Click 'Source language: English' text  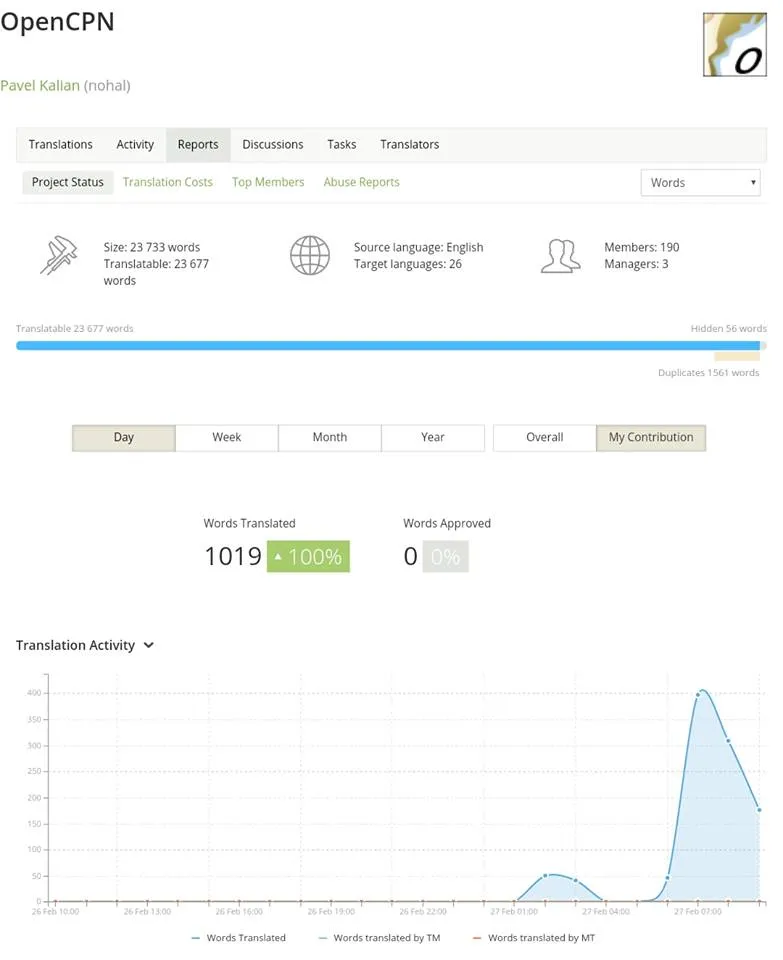point(418,247)
